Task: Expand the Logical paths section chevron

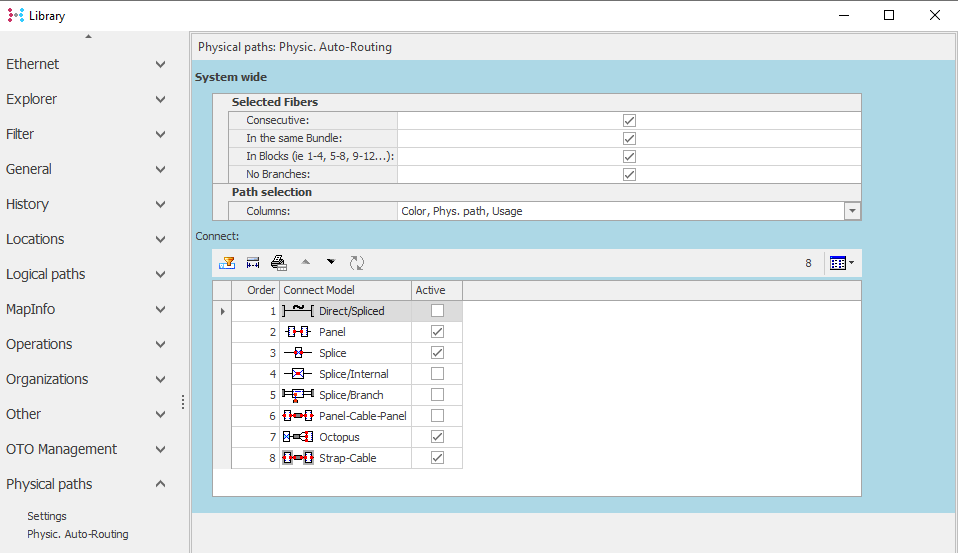Action: point(160,274)
